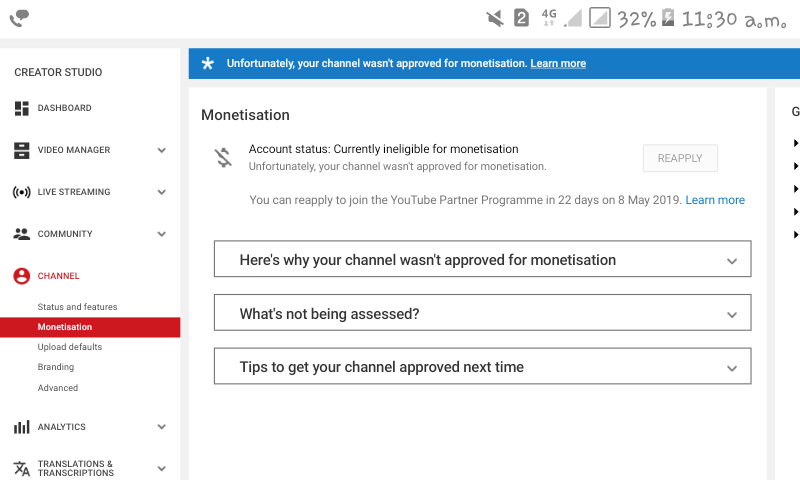Open the first triangle arrow in right panel

(795, 143)
